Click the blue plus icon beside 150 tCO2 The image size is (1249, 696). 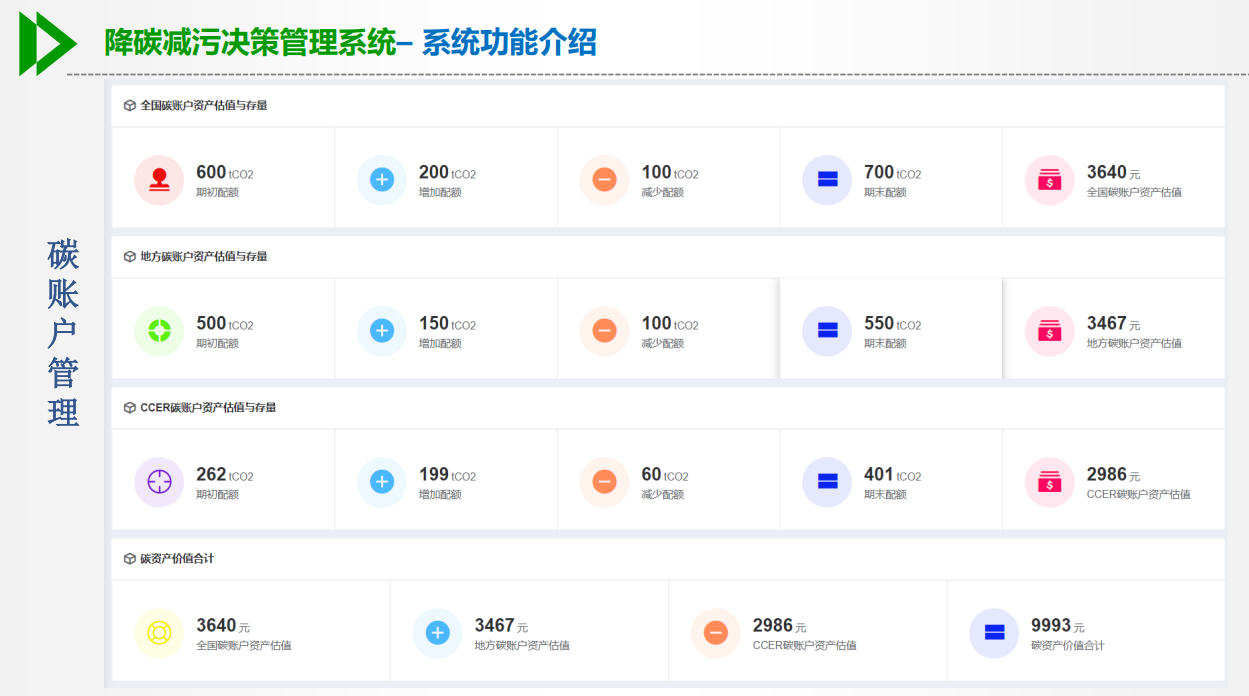tap(382, 331)
